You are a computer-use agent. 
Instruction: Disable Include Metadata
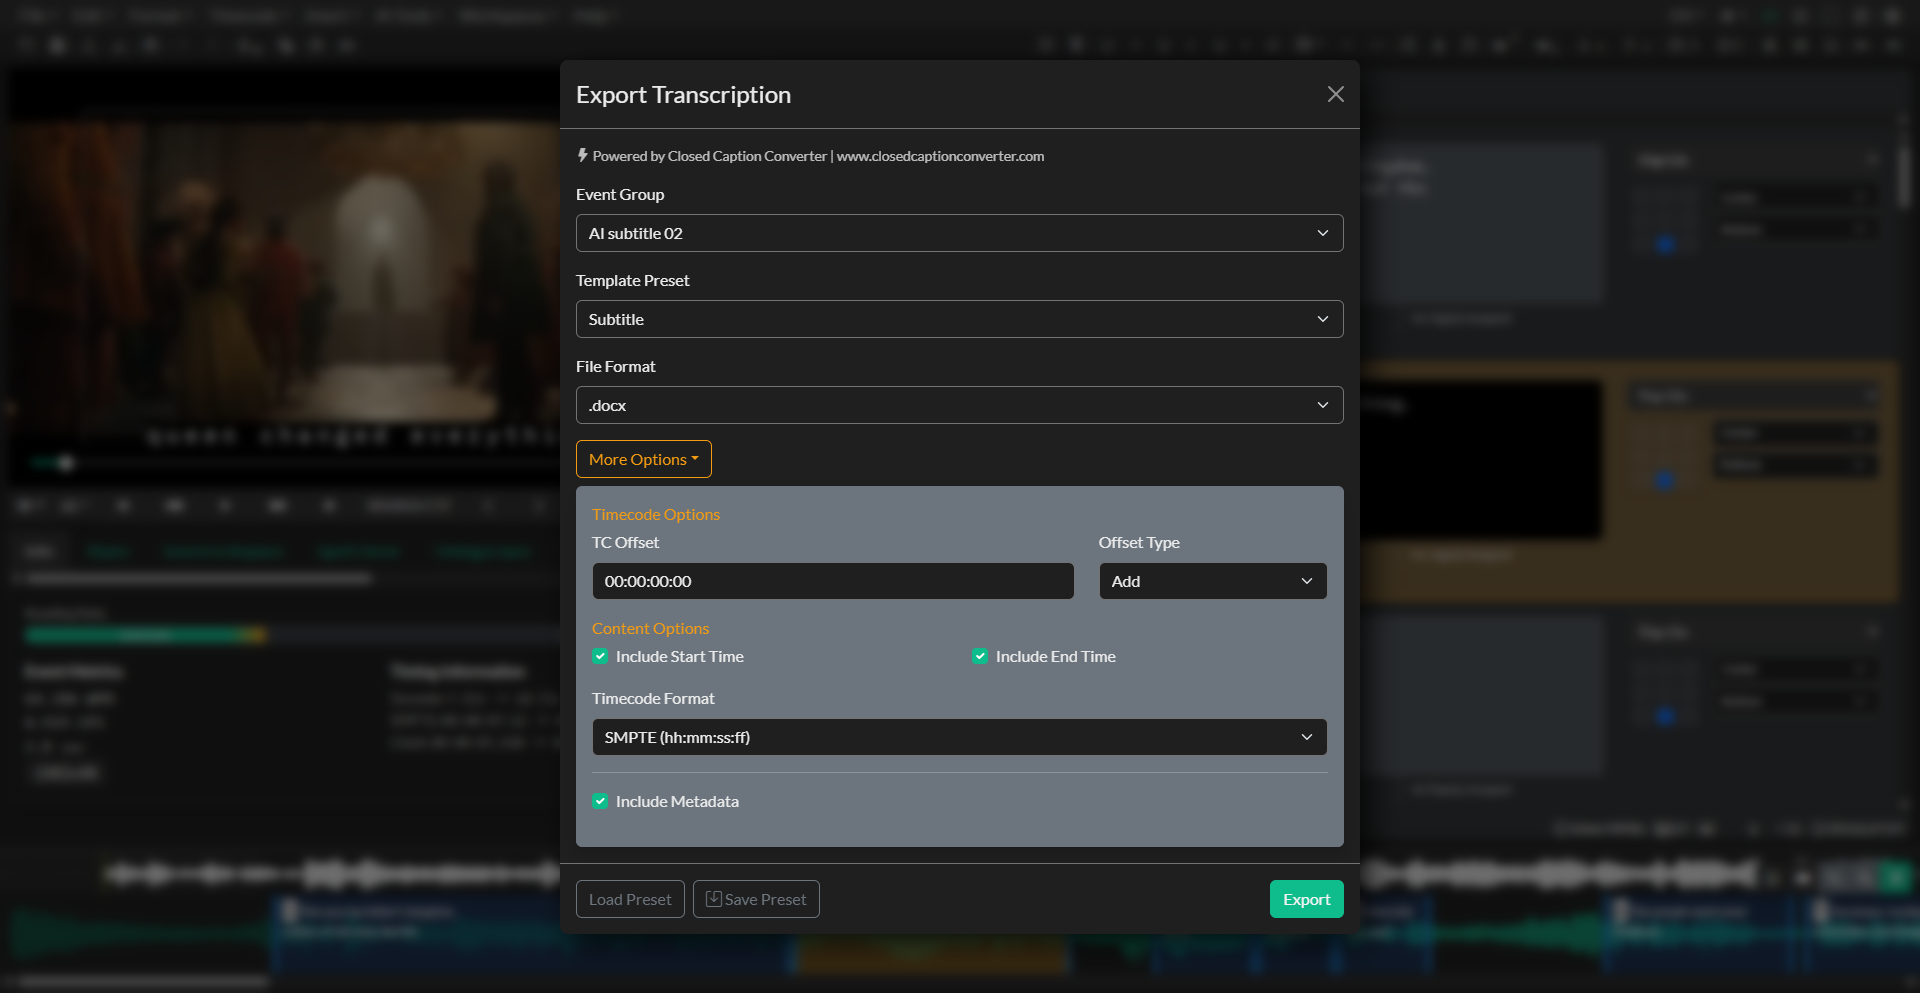[x=600, y=801]
